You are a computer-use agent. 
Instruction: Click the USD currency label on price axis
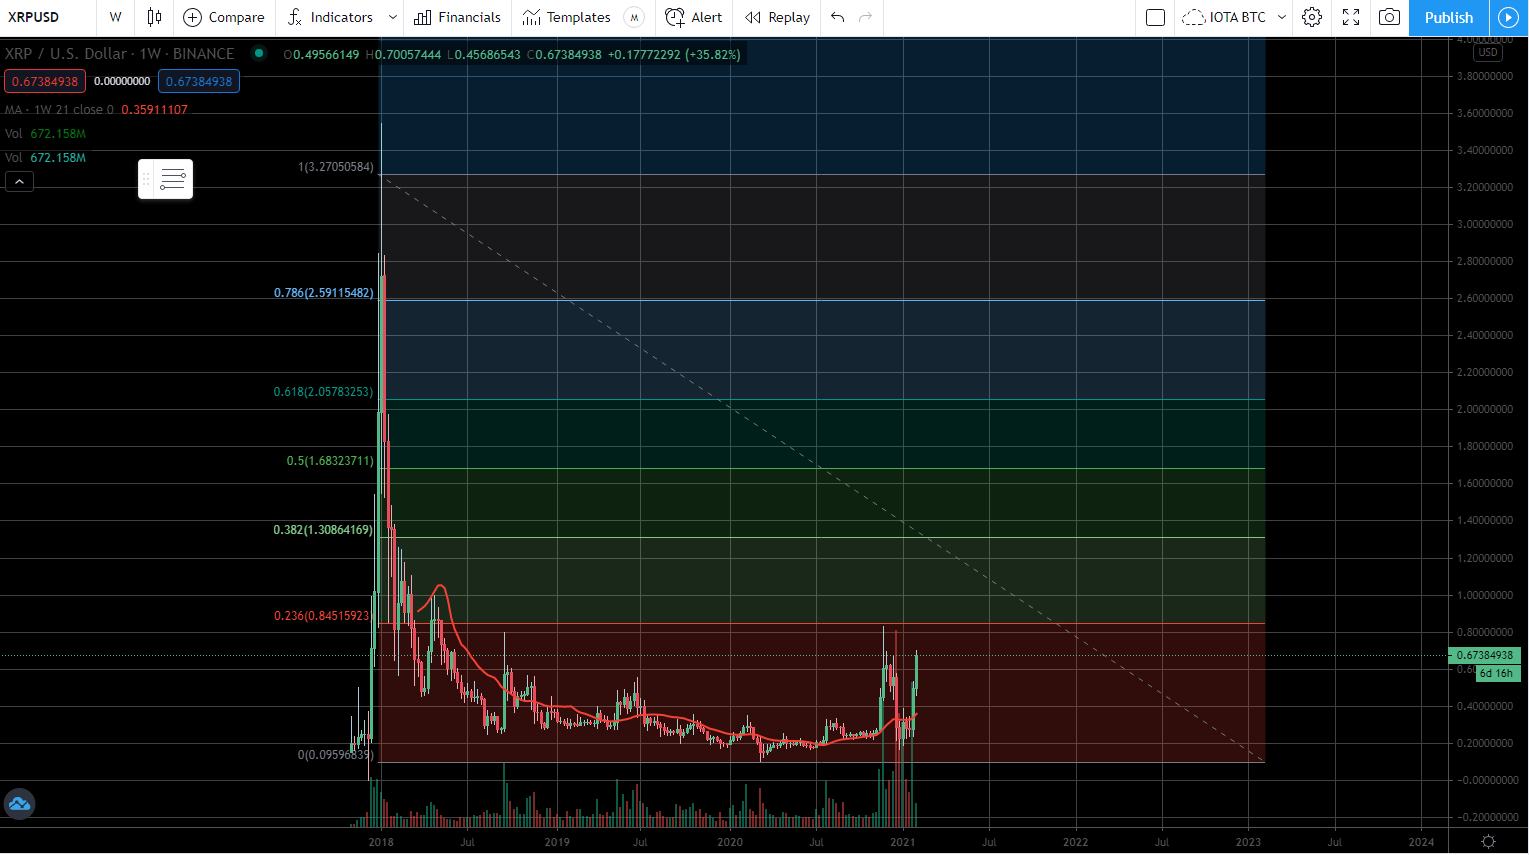[1488, 52]
